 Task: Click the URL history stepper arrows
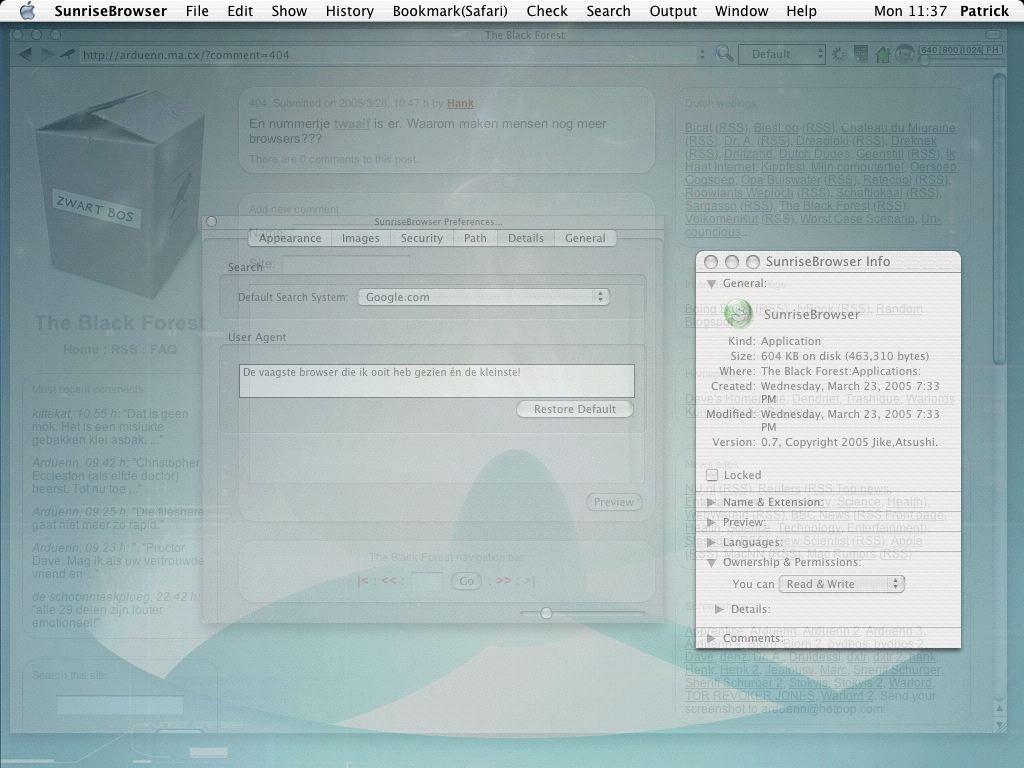click(702, 55)
